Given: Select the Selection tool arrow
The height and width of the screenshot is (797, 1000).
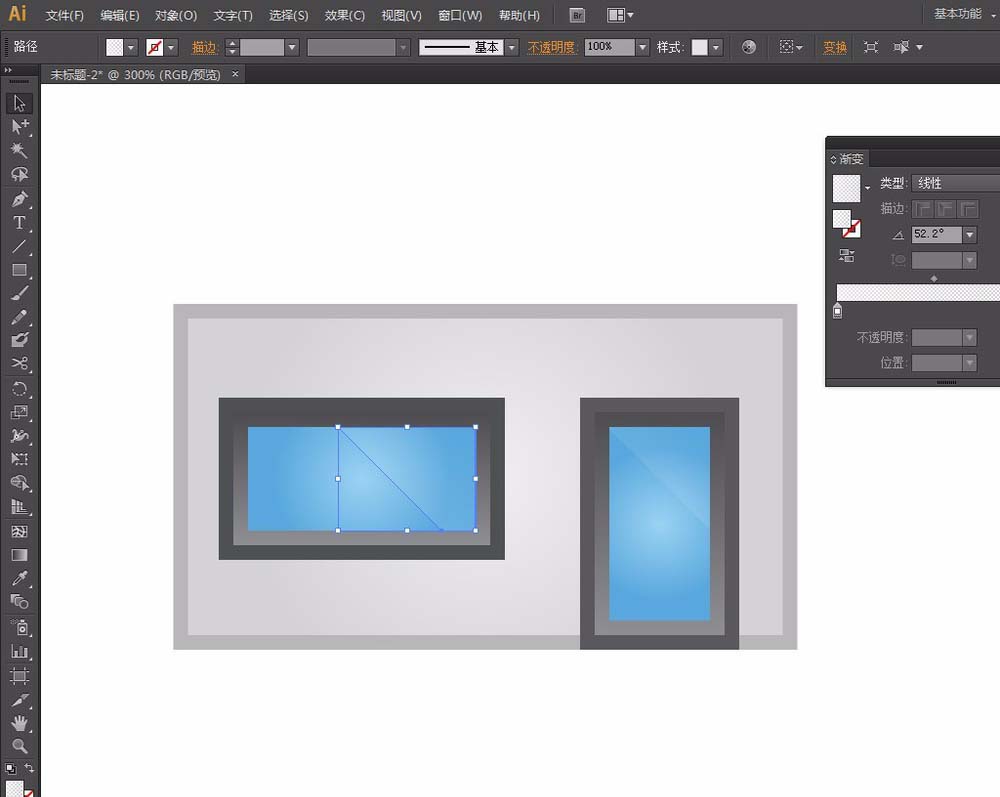Looking at the screenshot, I should point(19,103).
